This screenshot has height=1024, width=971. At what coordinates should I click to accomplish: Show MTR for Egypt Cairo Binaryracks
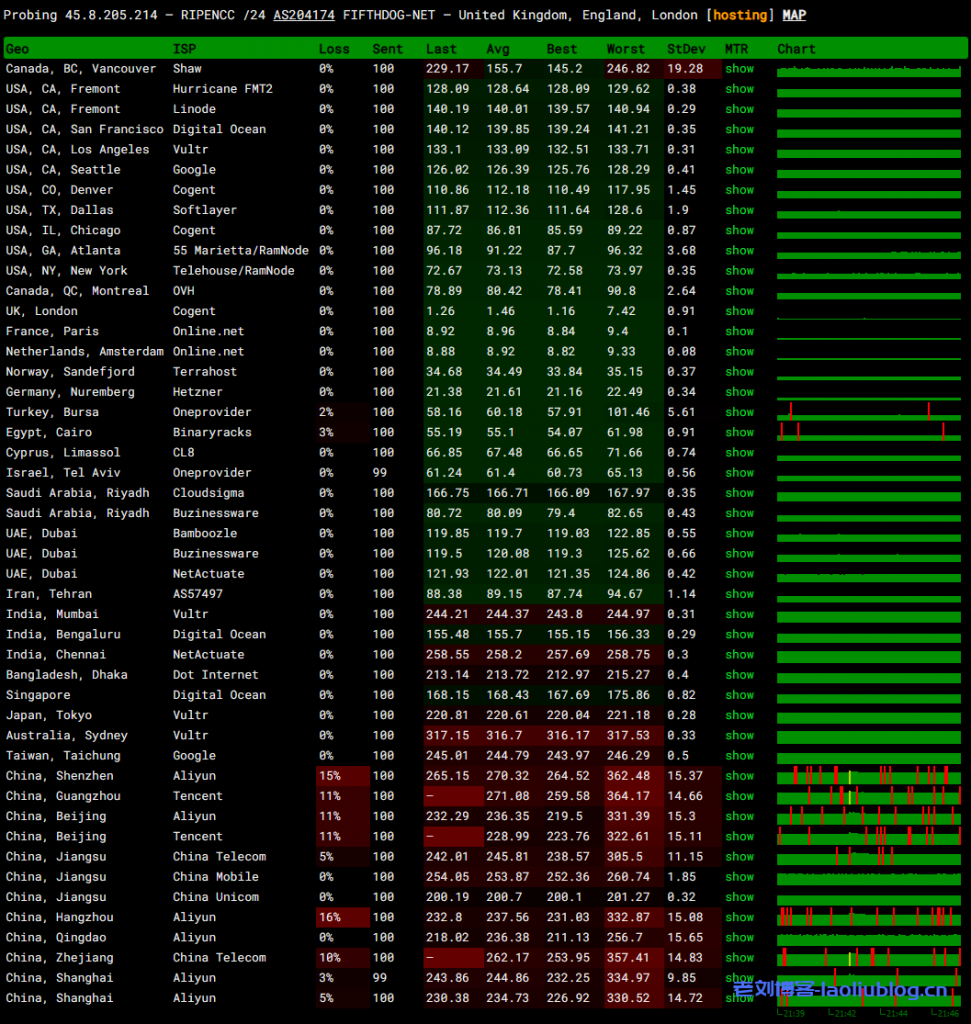click(739, 432)
